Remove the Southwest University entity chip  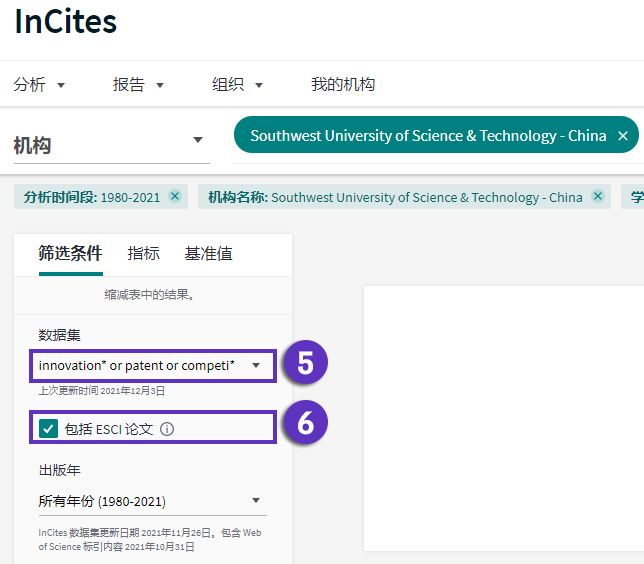click(x=622, y=136)
